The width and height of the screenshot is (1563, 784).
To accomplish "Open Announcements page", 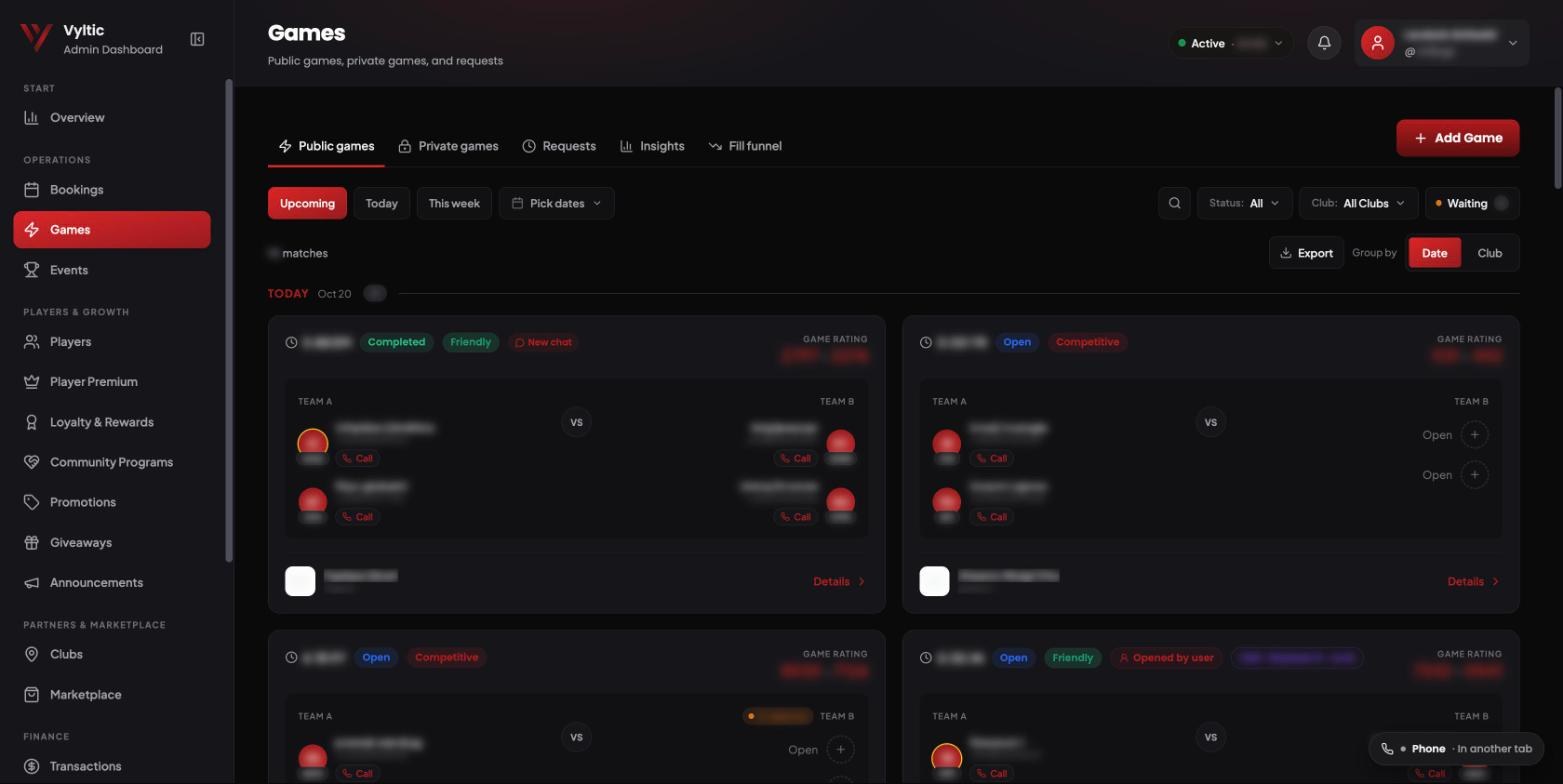I will click(112, 582).
